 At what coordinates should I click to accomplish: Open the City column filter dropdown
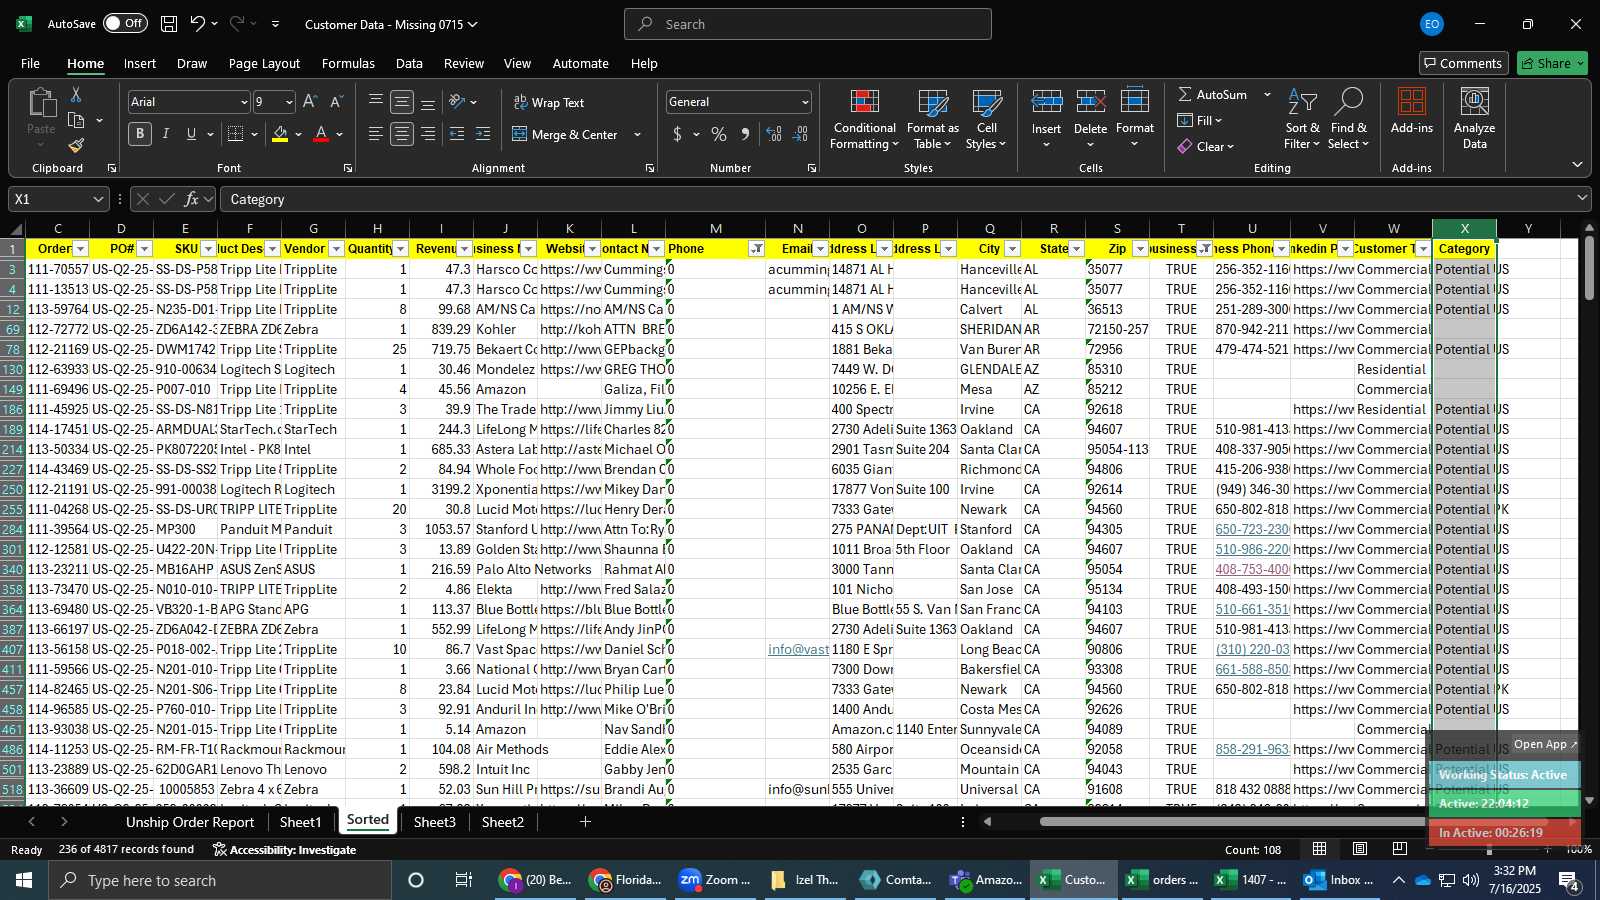(x=1012, y=249)
